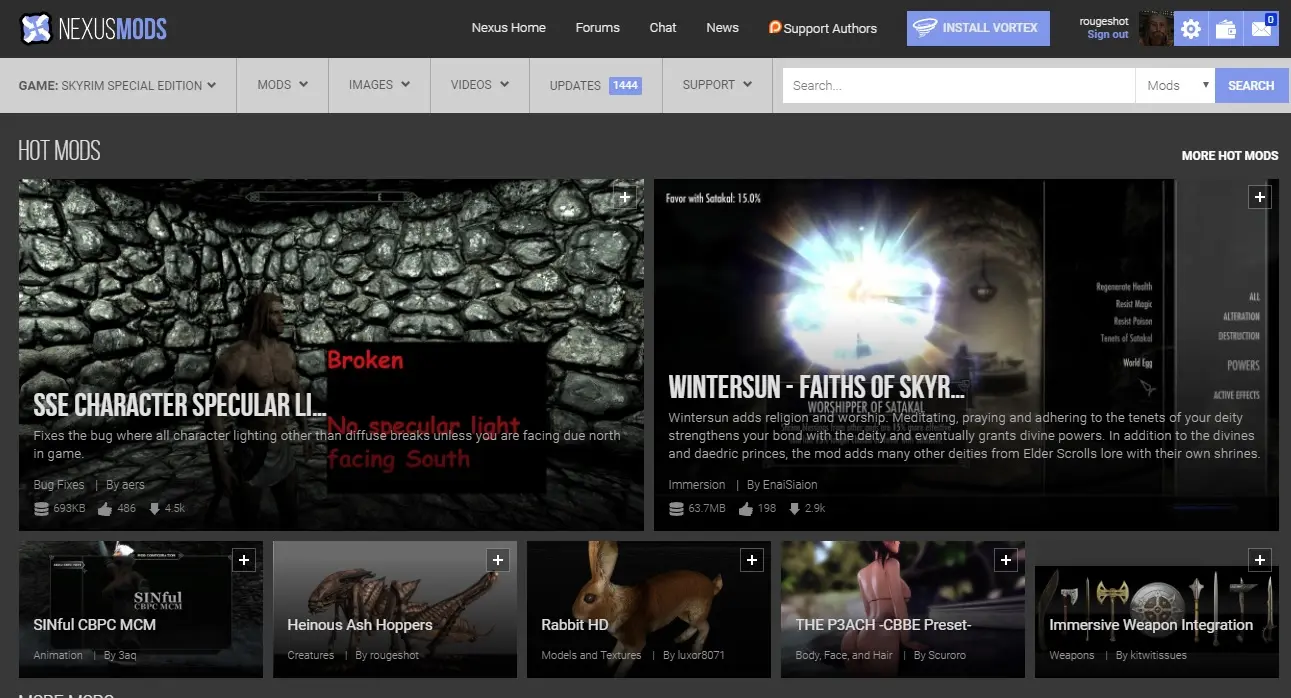1291x698 pixels.
Task: Click the file size icon beside 63.7MB
Action: click(676, 508)
